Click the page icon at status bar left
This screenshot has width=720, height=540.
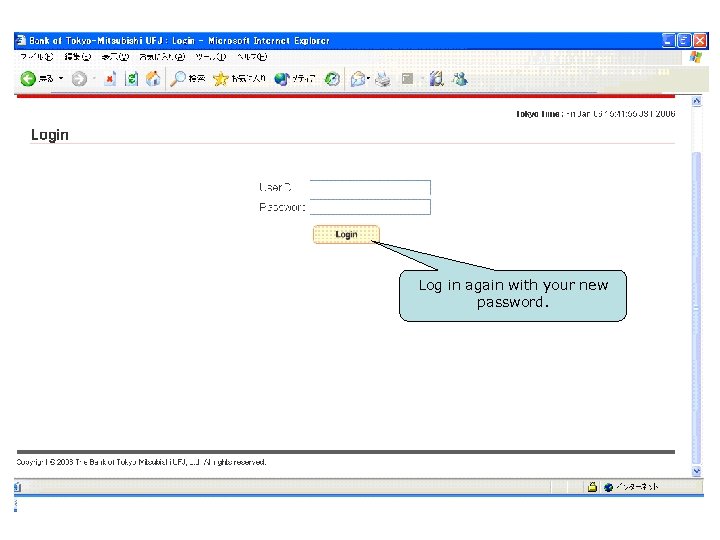18,487
